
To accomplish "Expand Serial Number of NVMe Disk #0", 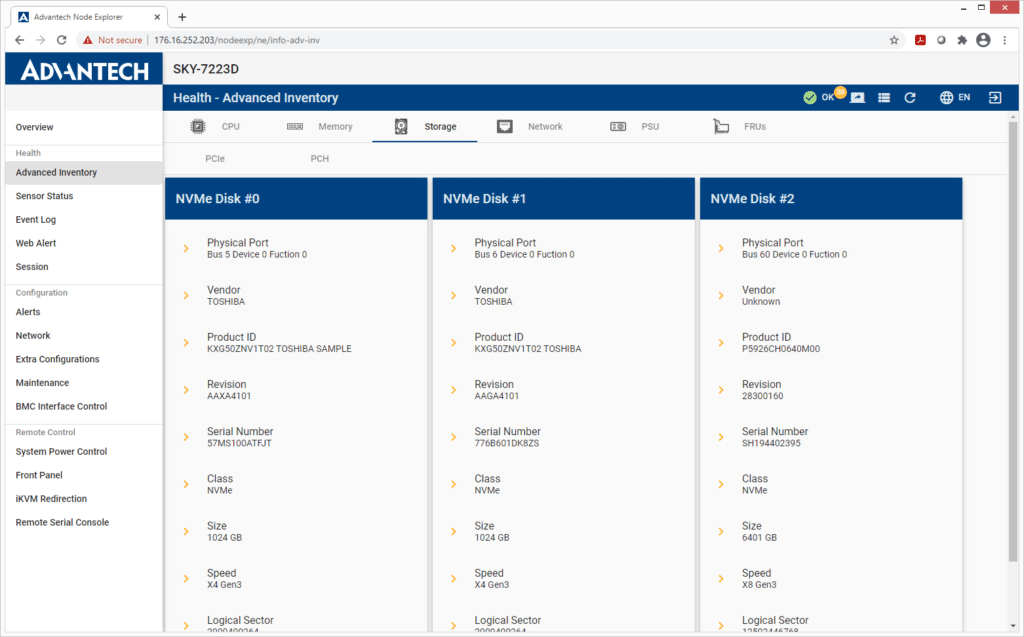I will [x=186, y=437].
